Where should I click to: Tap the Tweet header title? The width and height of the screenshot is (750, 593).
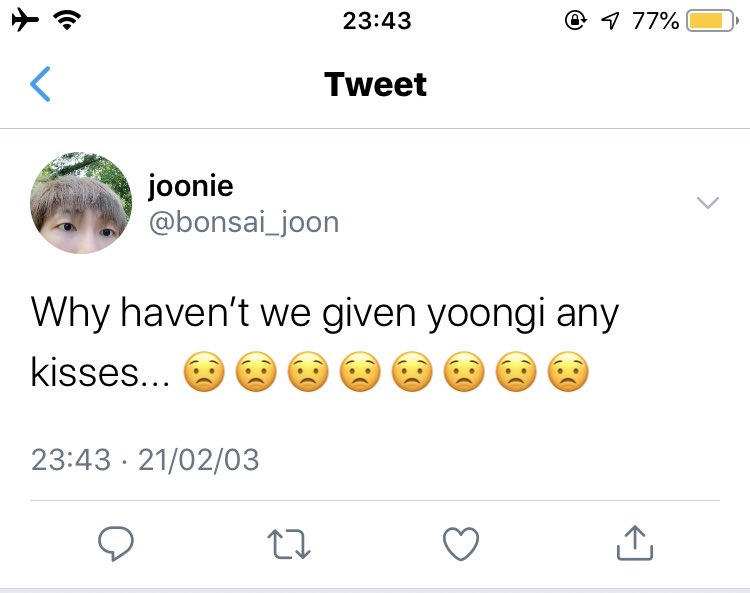point(375,84)
